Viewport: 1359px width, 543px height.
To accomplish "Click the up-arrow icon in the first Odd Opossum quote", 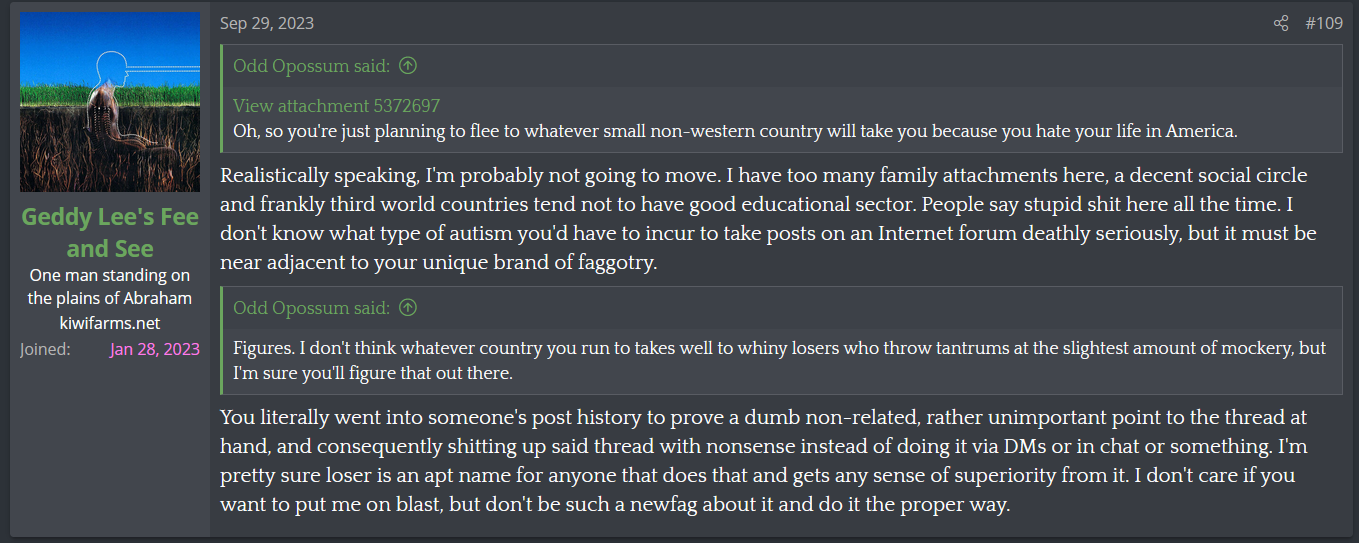I will coord(408,66).
